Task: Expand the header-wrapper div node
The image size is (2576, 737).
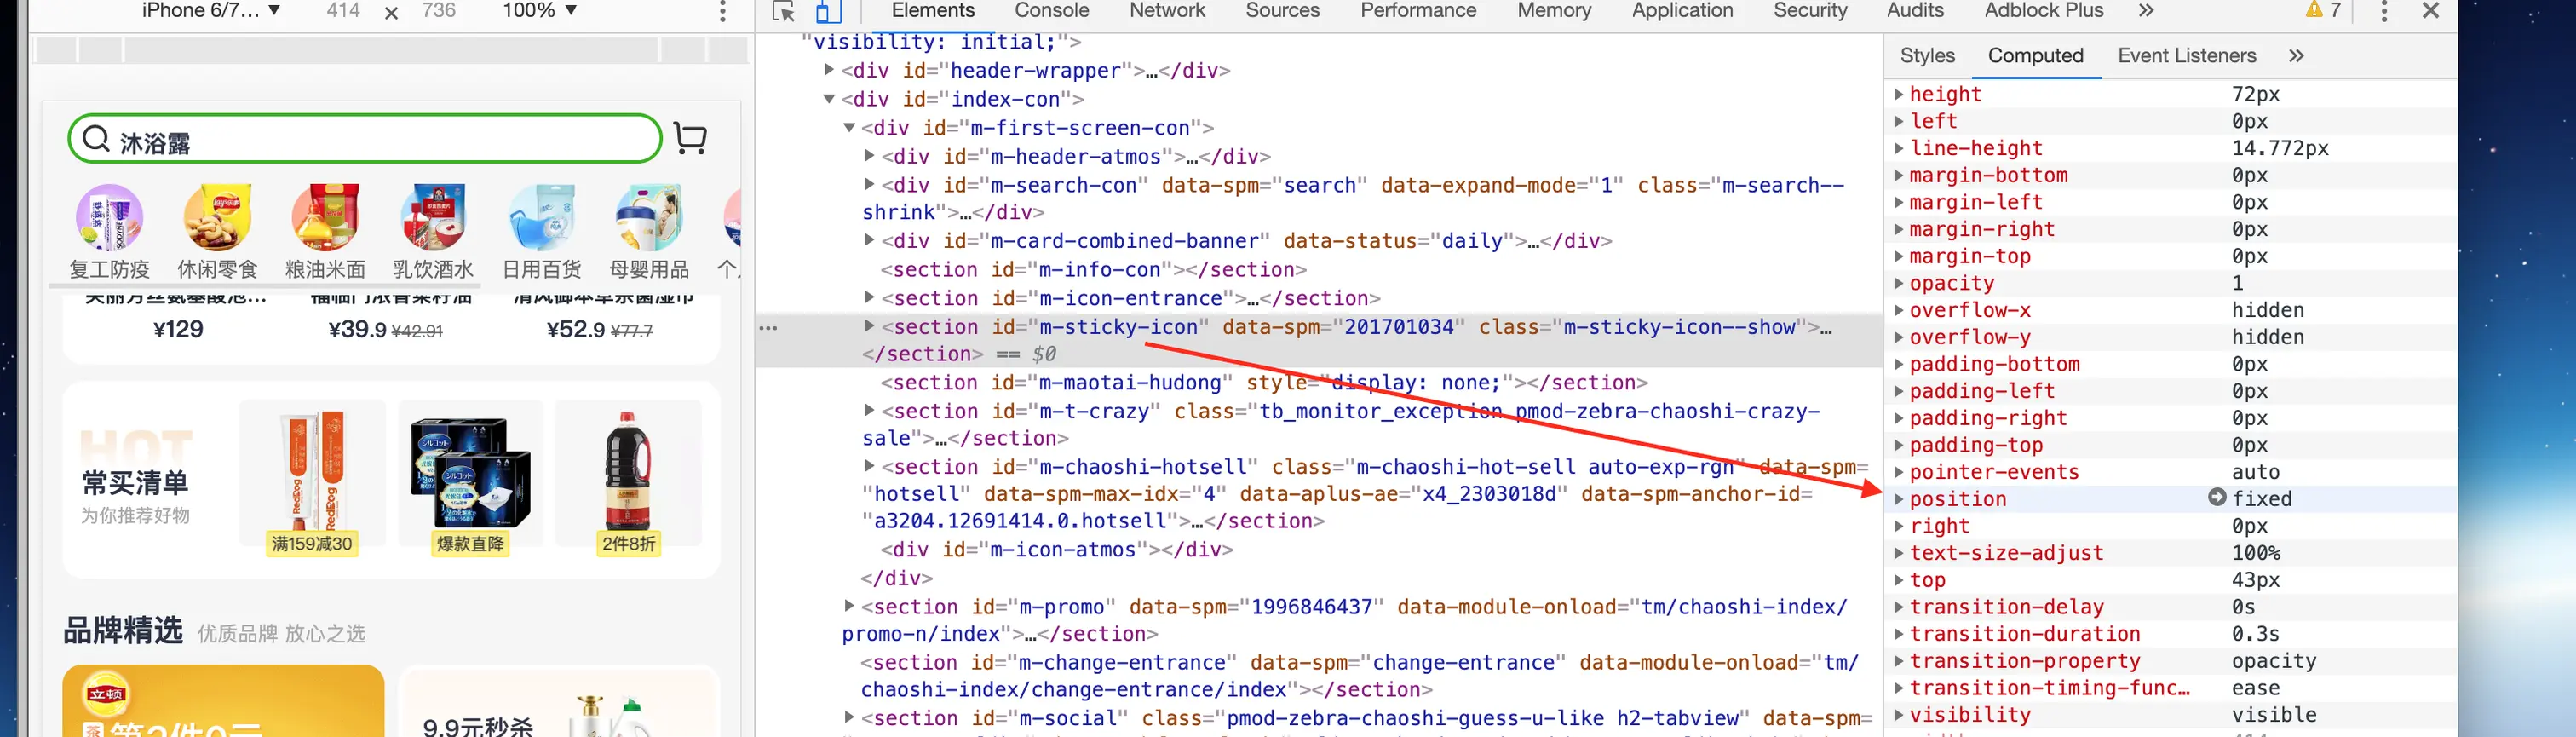Action: 828,70
